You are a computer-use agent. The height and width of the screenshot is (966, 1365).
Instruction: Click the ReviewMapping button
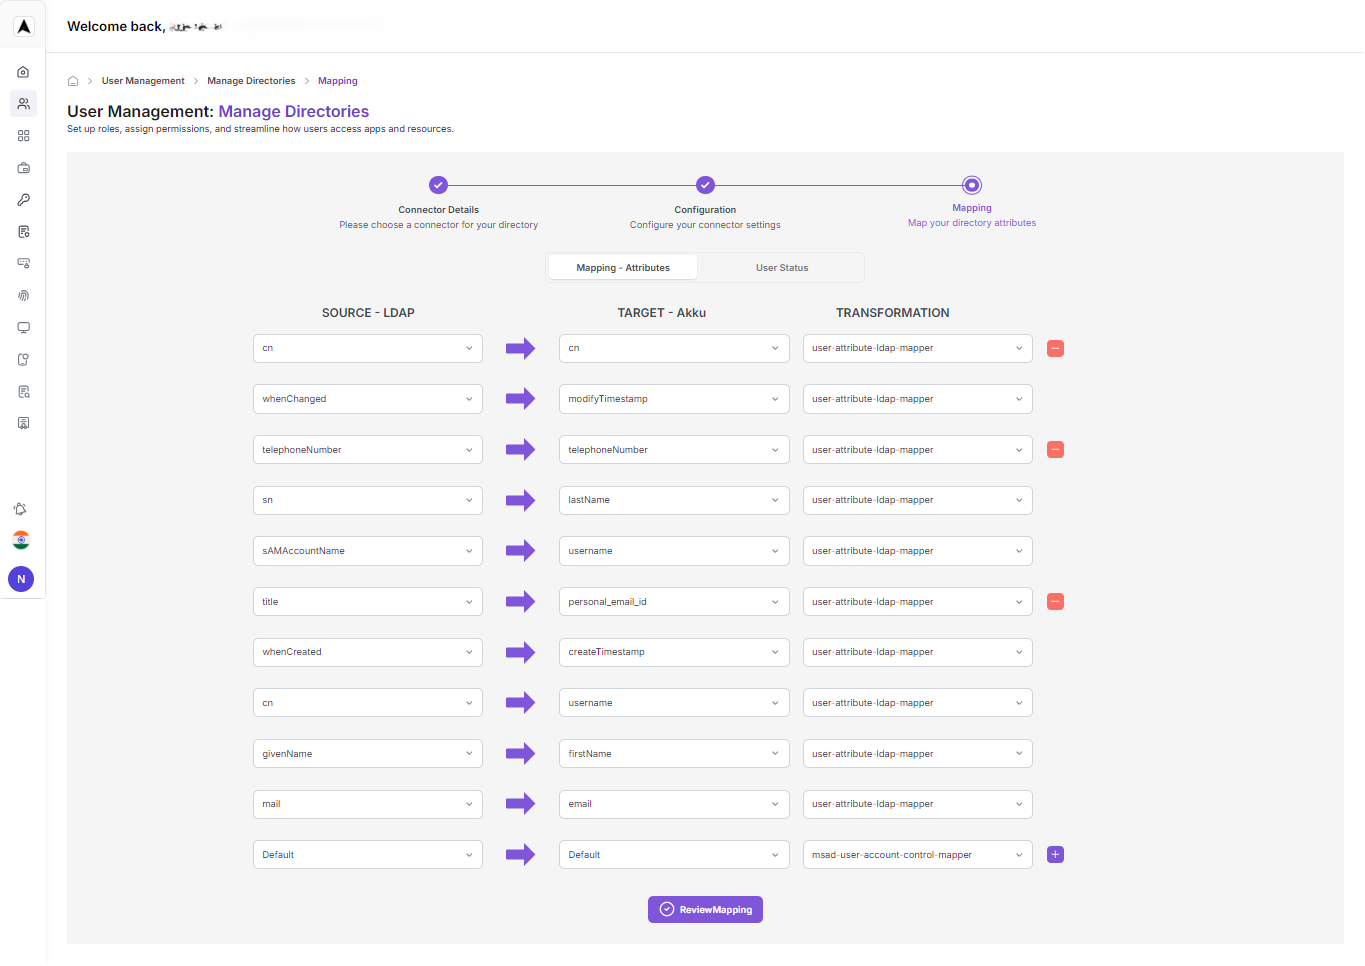click(x=705, y=909)
